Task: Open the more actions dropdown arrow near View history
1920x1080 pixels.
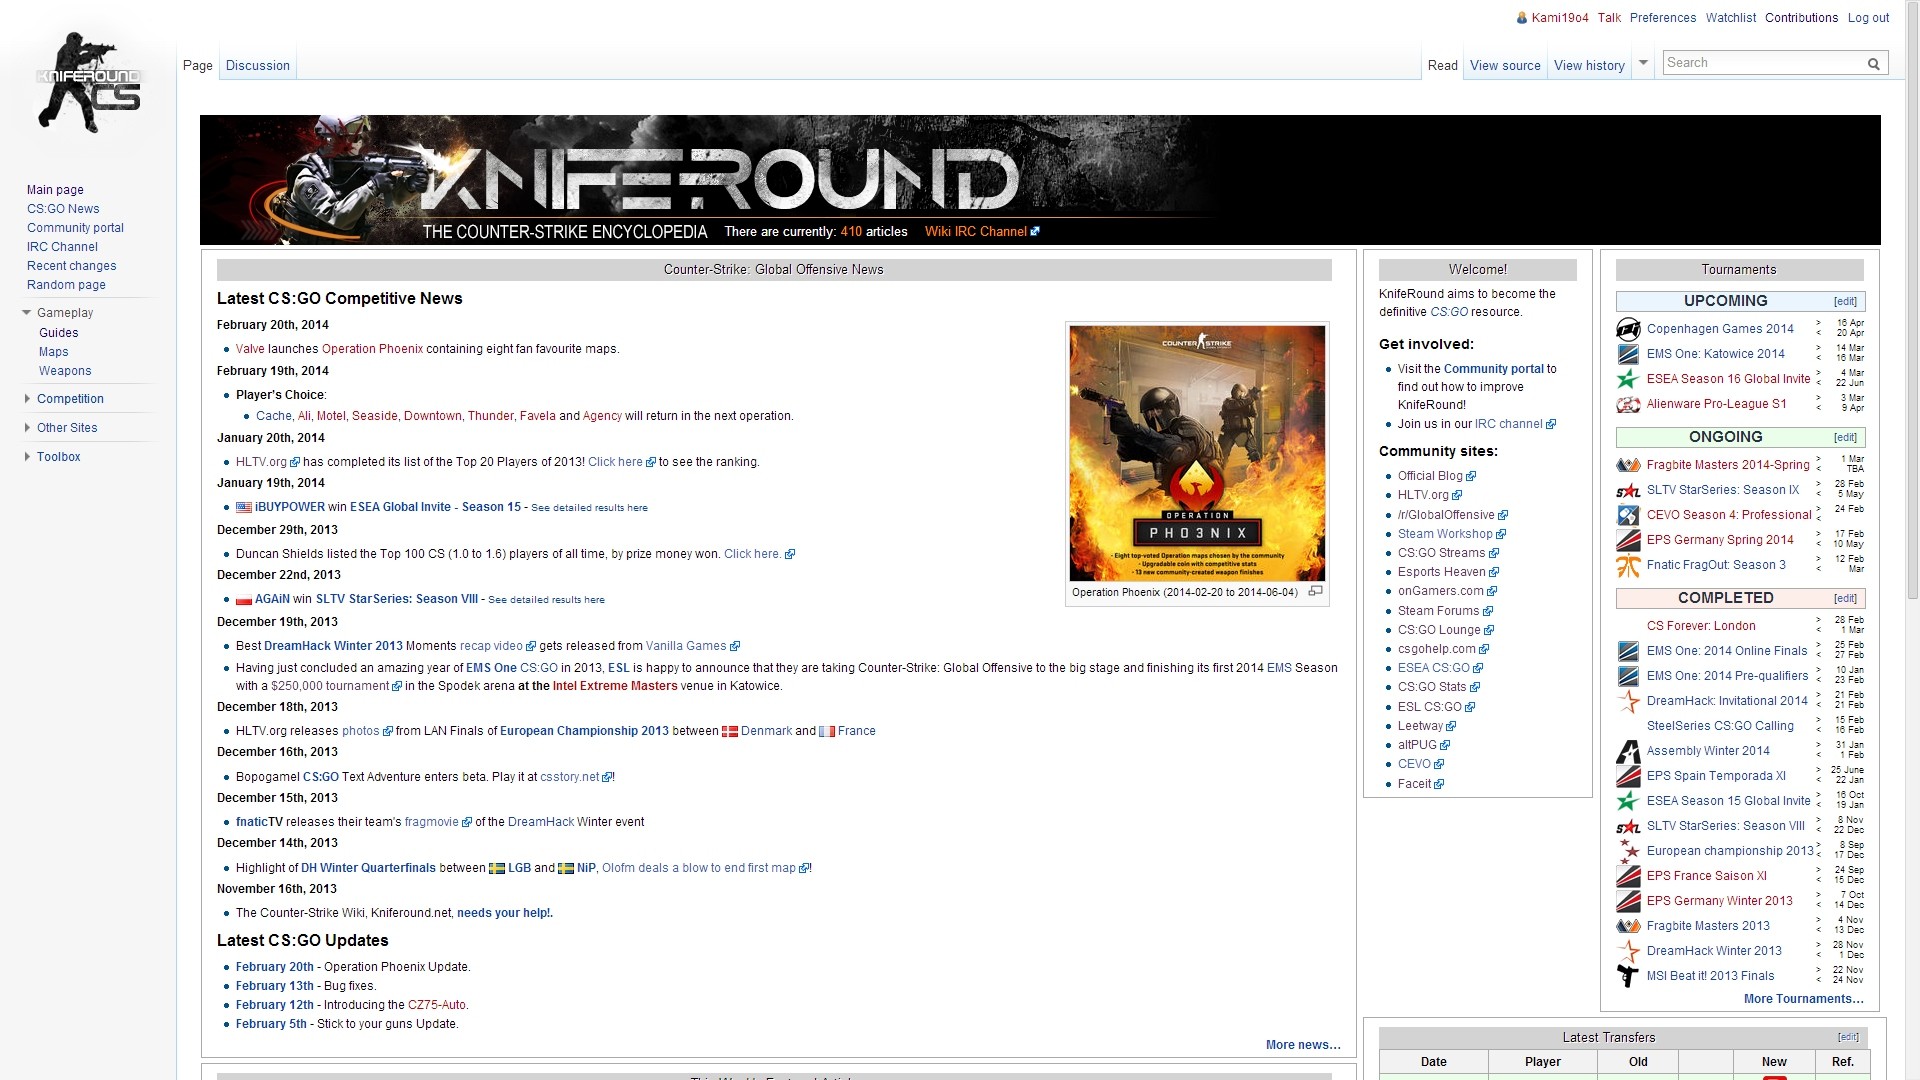Action: [1643, 63]
